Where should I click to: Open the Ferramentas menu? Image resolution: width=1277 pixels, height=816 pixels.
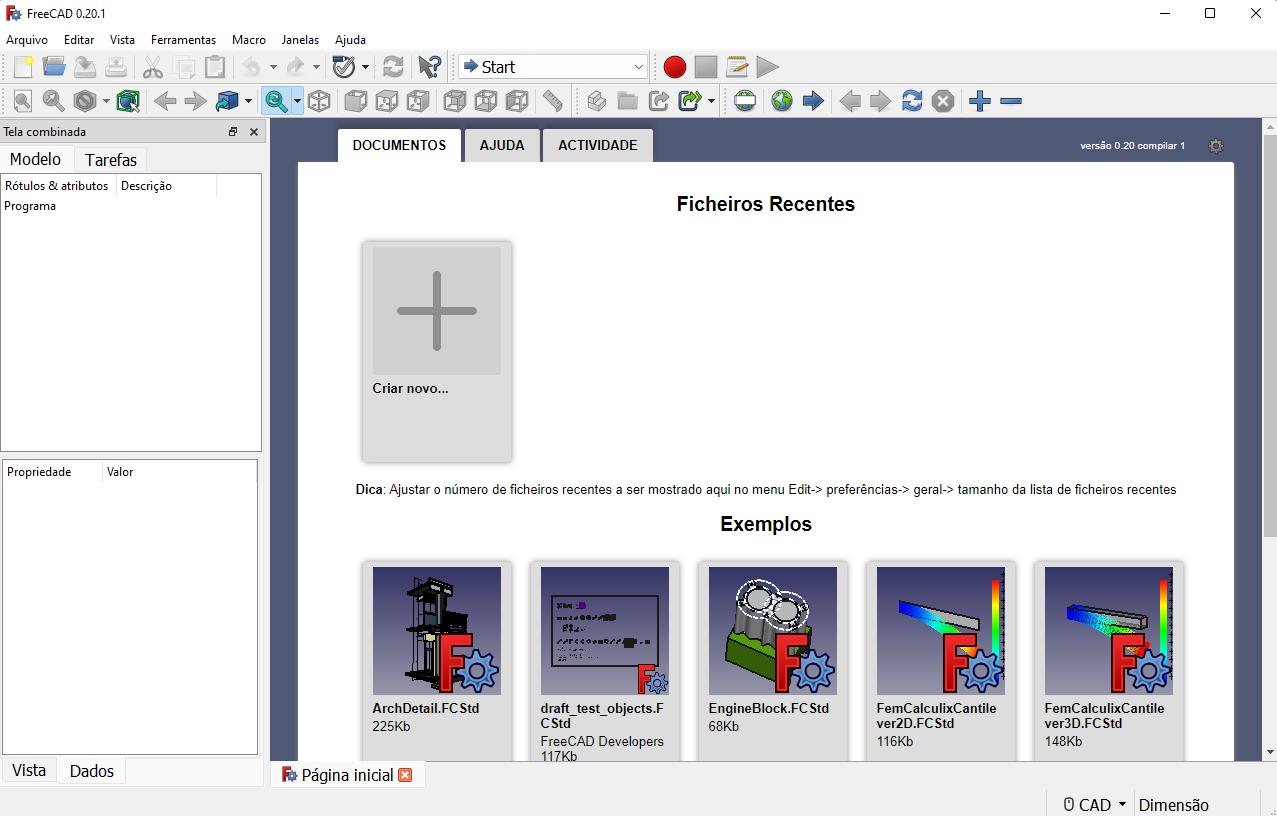tap(183, 40)
